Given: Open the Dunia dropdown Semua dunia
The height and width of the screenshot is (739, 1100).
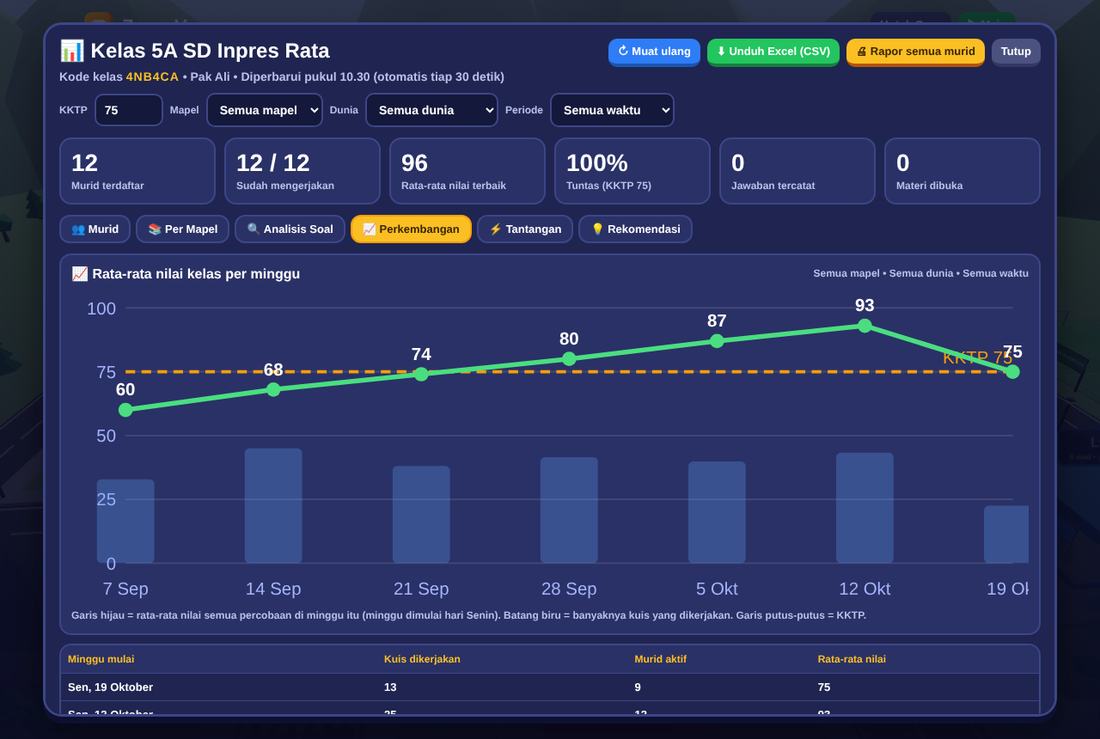Looking at the screenshot, I should tap(431, 110).
